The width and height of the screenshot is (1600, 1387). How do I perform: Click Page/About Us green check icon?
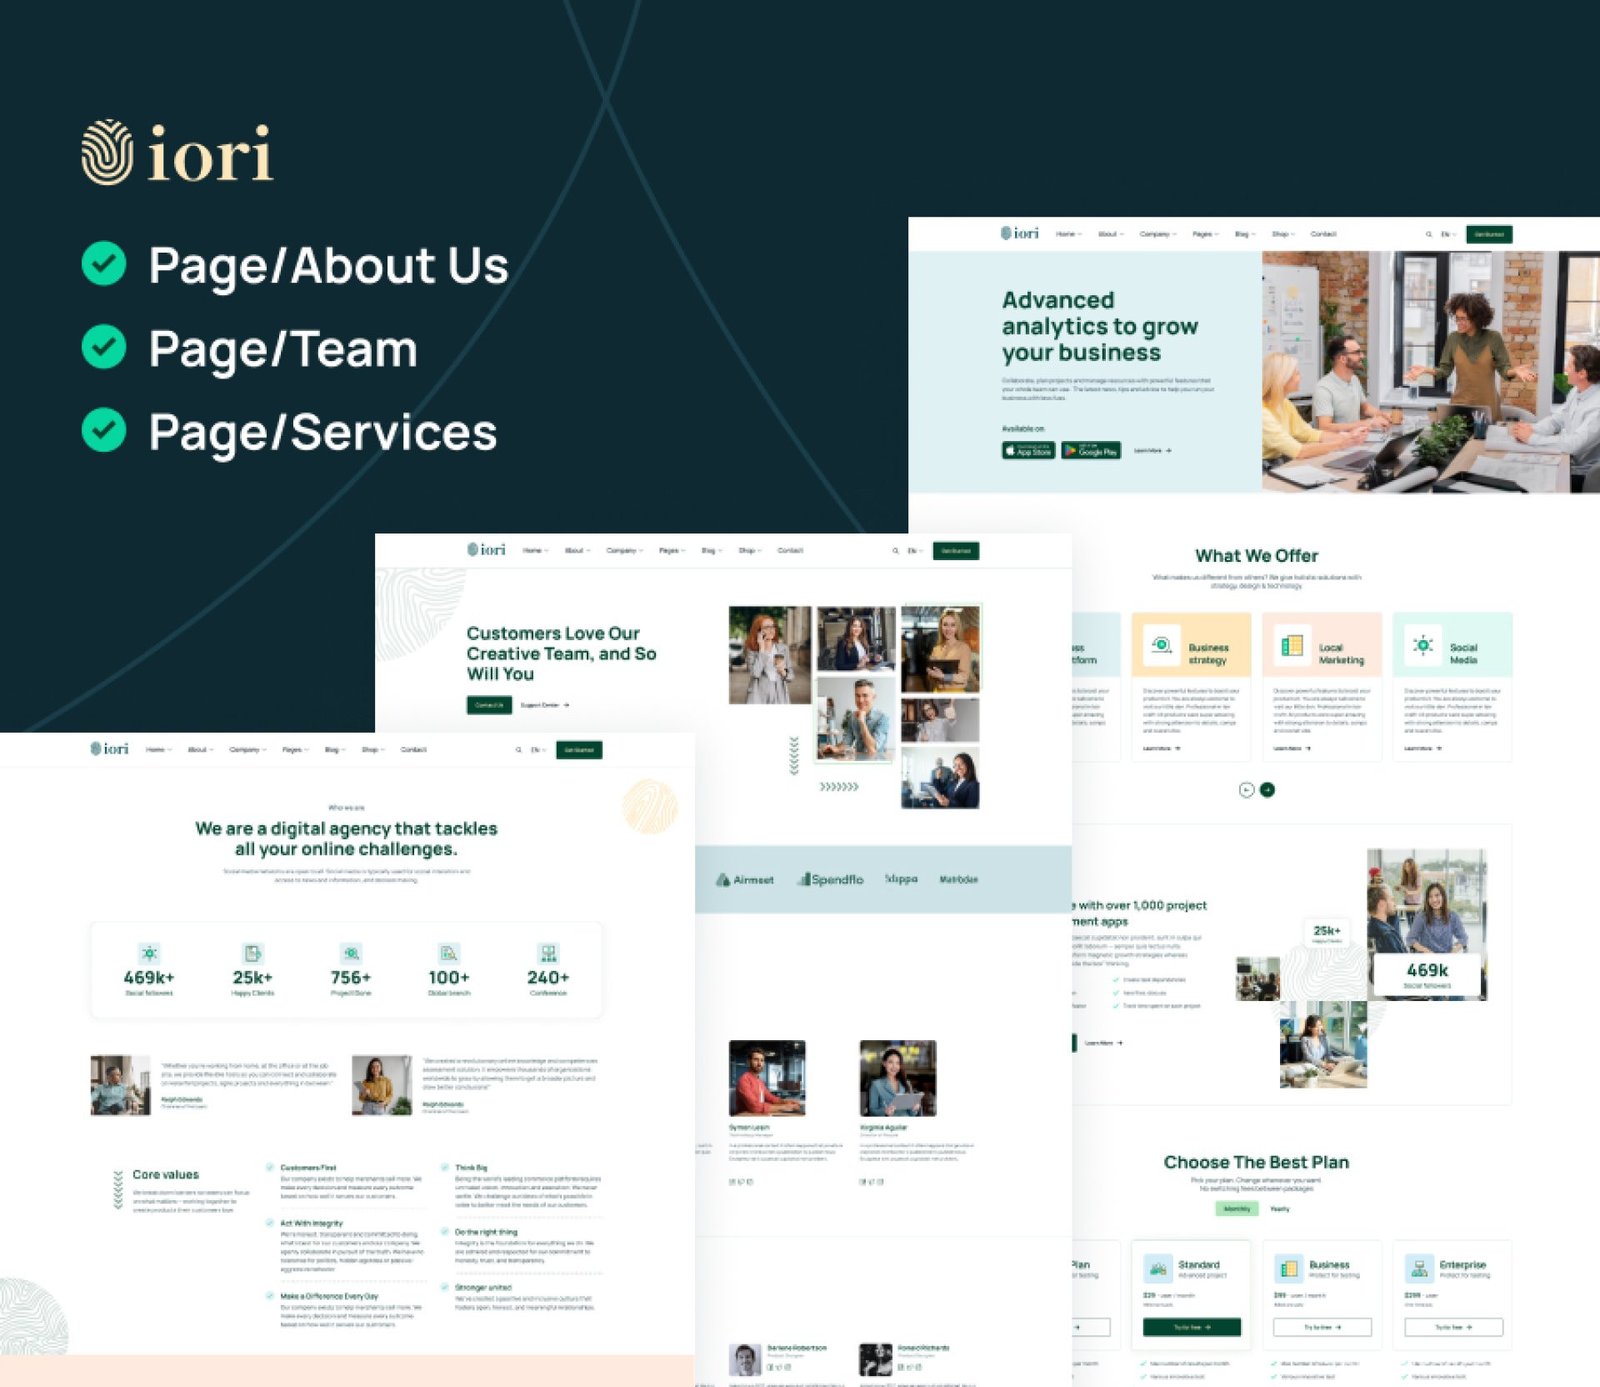coord(104,264)
